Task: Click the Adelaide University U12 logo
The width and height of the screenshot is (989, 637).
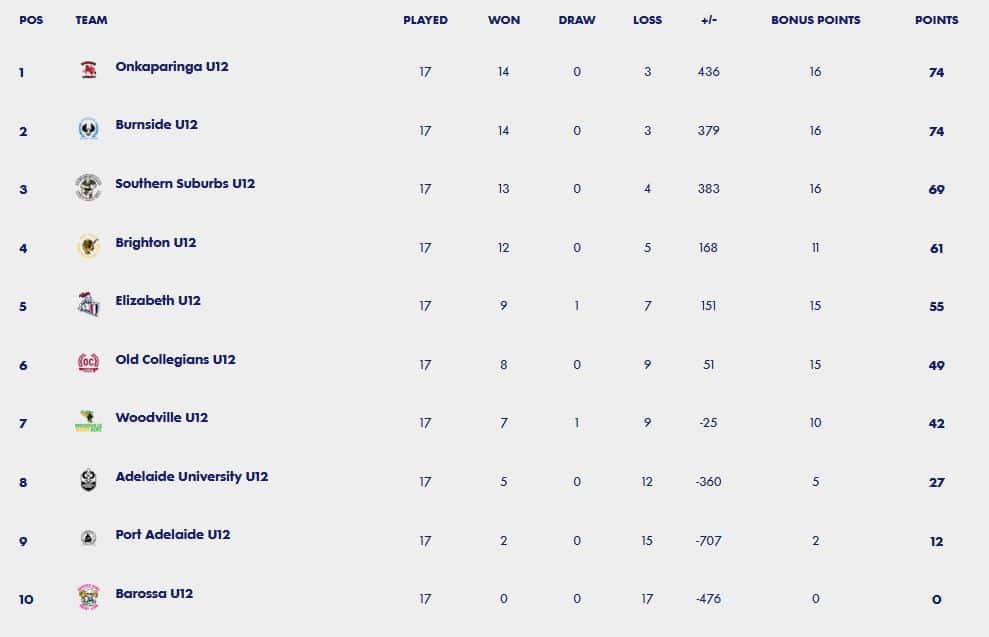Action: [x=88, y=480]
